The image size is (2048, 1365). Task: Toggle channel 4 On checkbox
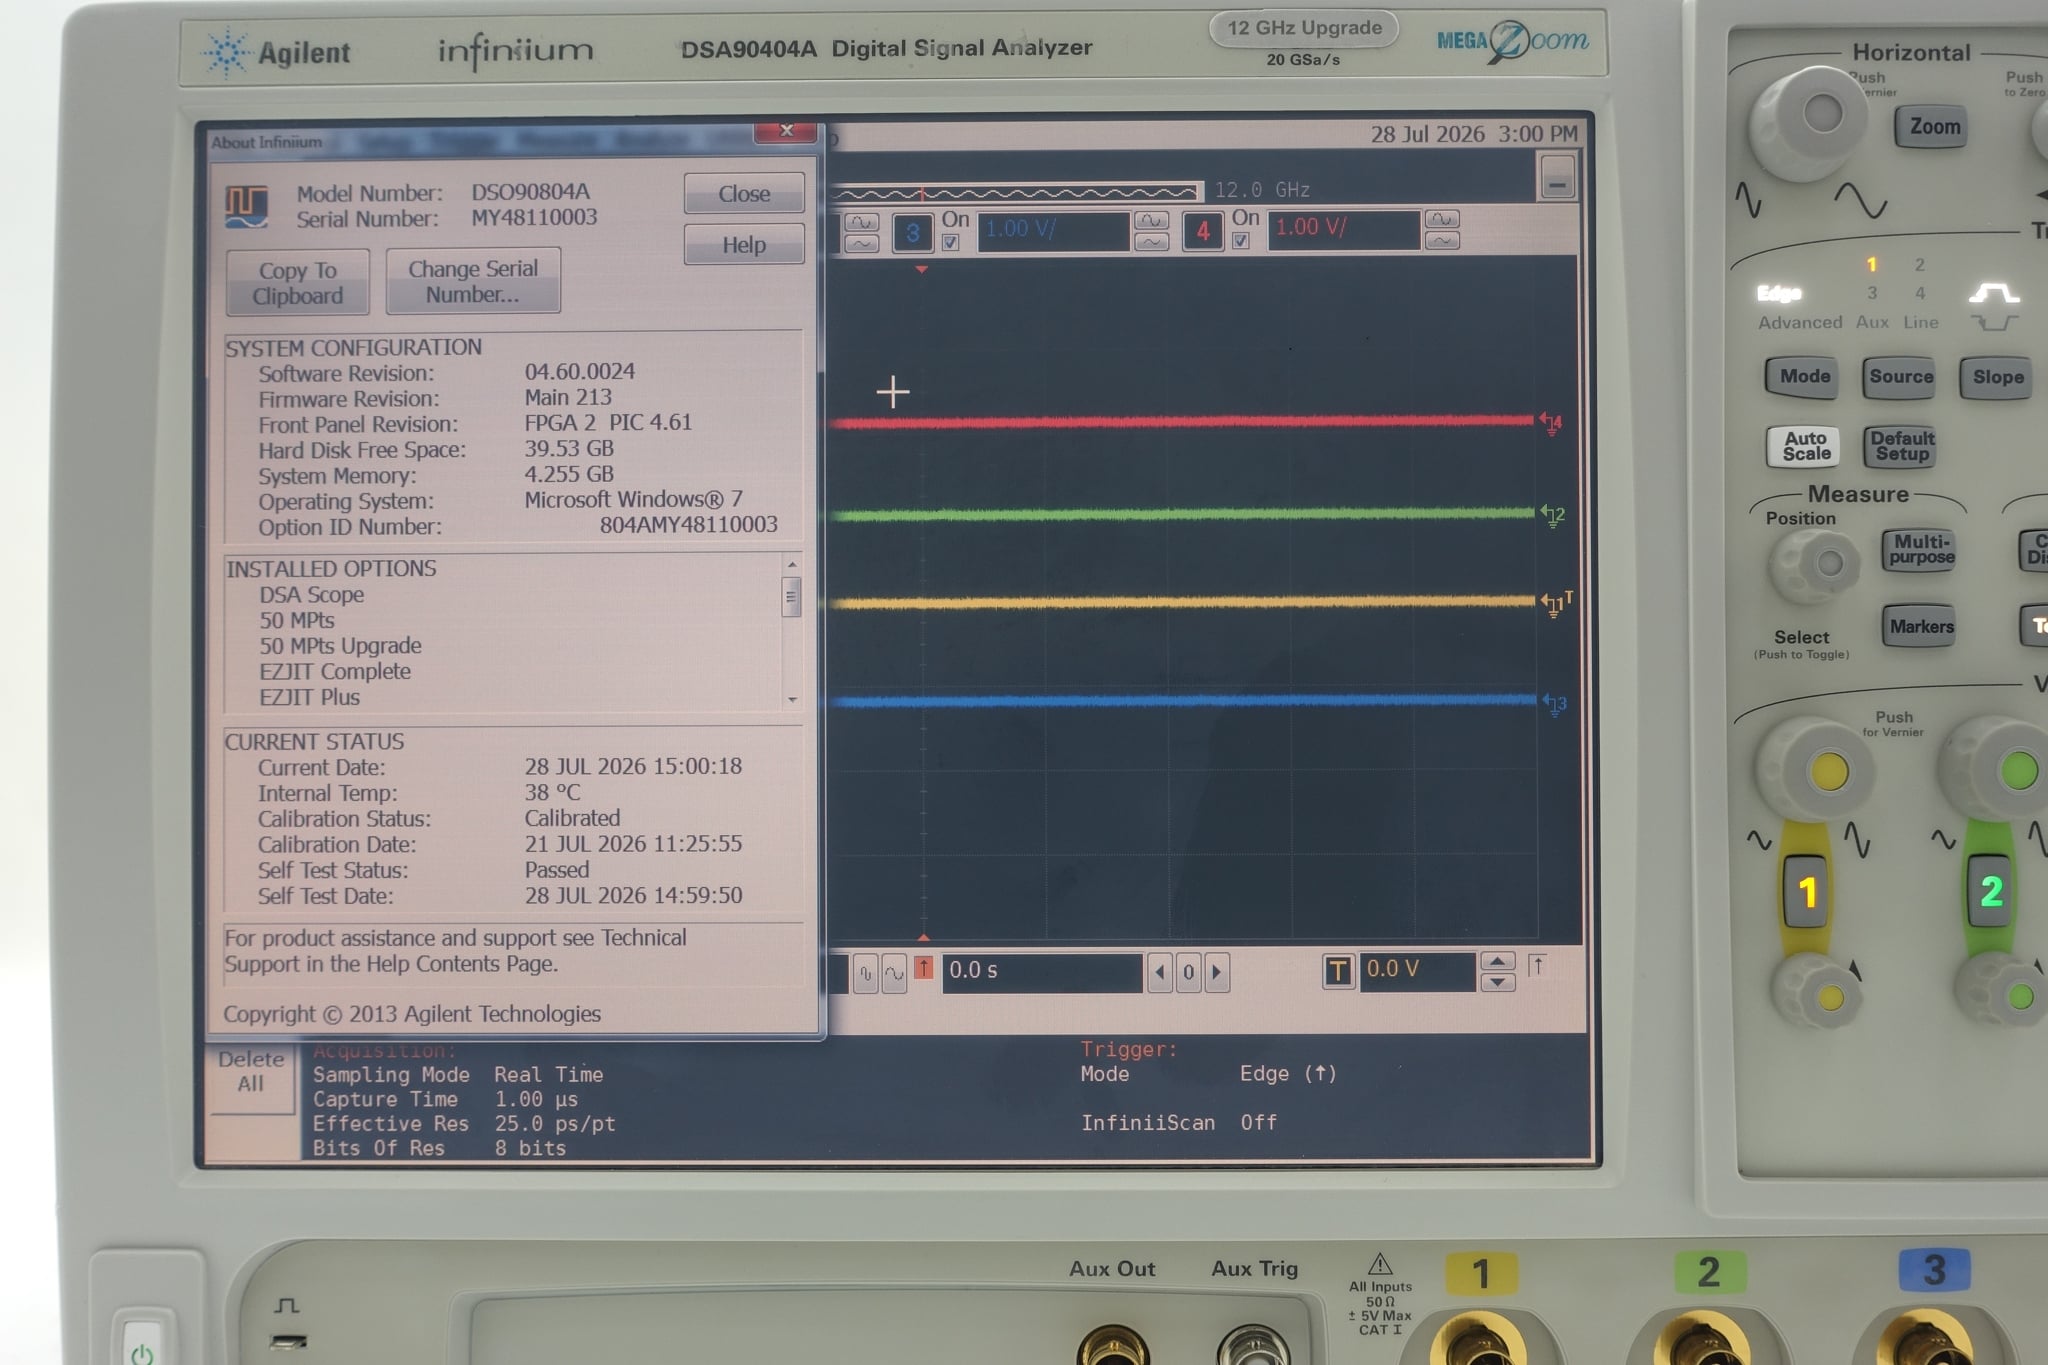1240,241
